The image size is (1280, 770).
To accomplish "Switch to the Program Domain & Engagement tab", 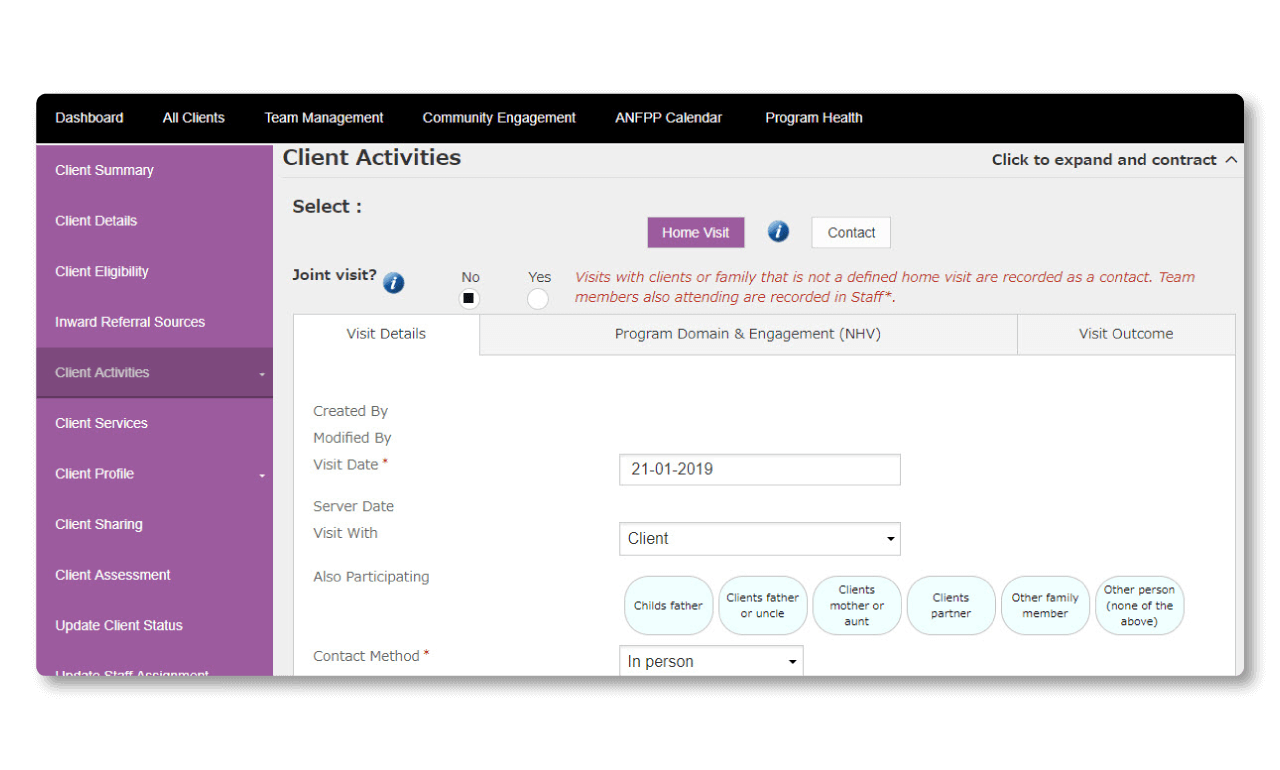I will (747, 334).
